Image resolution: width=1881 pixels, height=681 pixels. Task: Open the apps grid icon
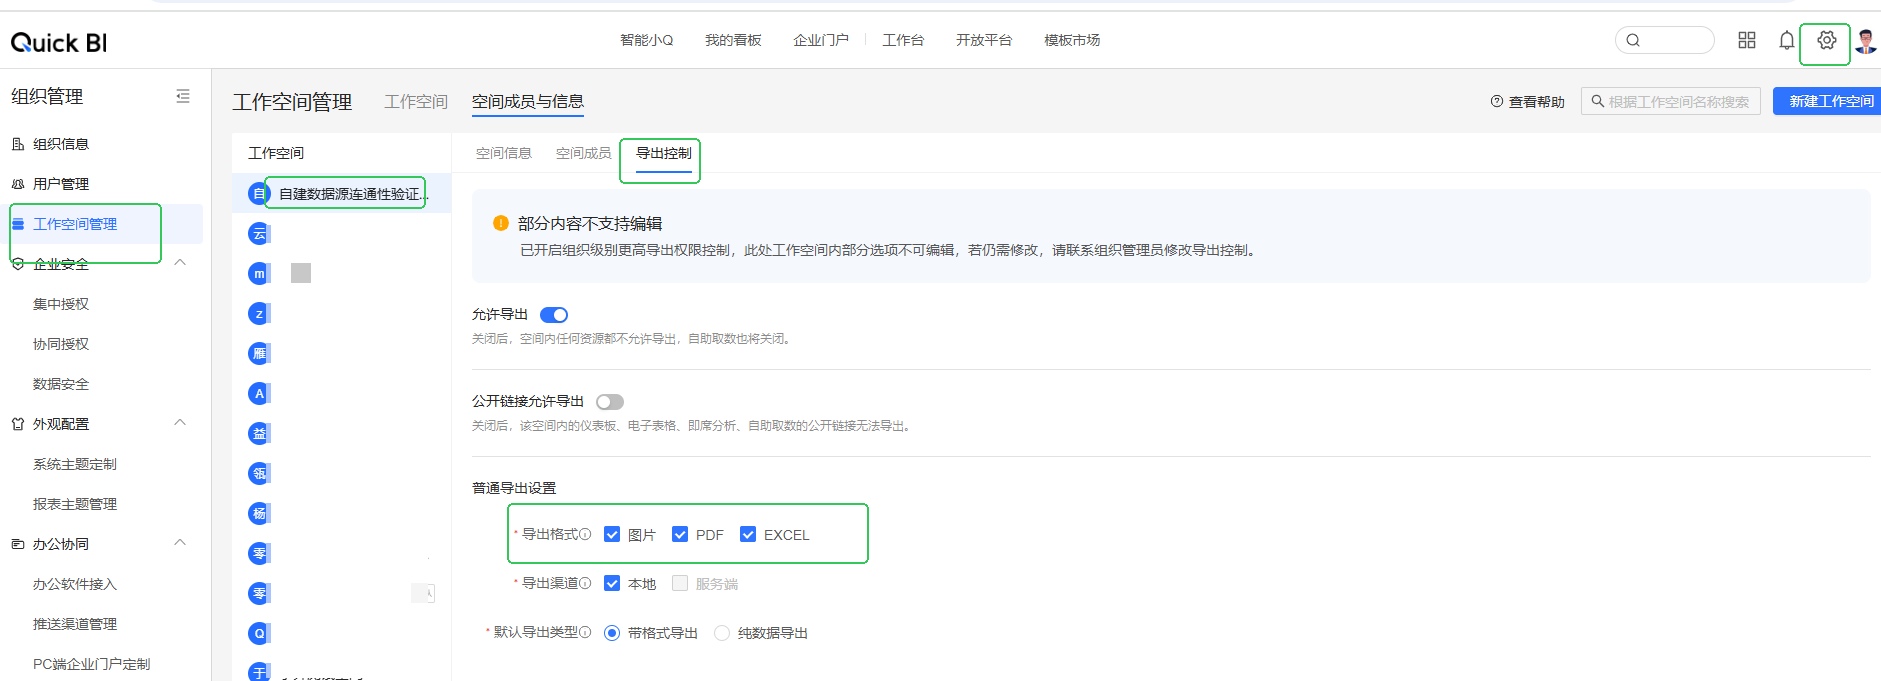click(x=1747, y=40)
